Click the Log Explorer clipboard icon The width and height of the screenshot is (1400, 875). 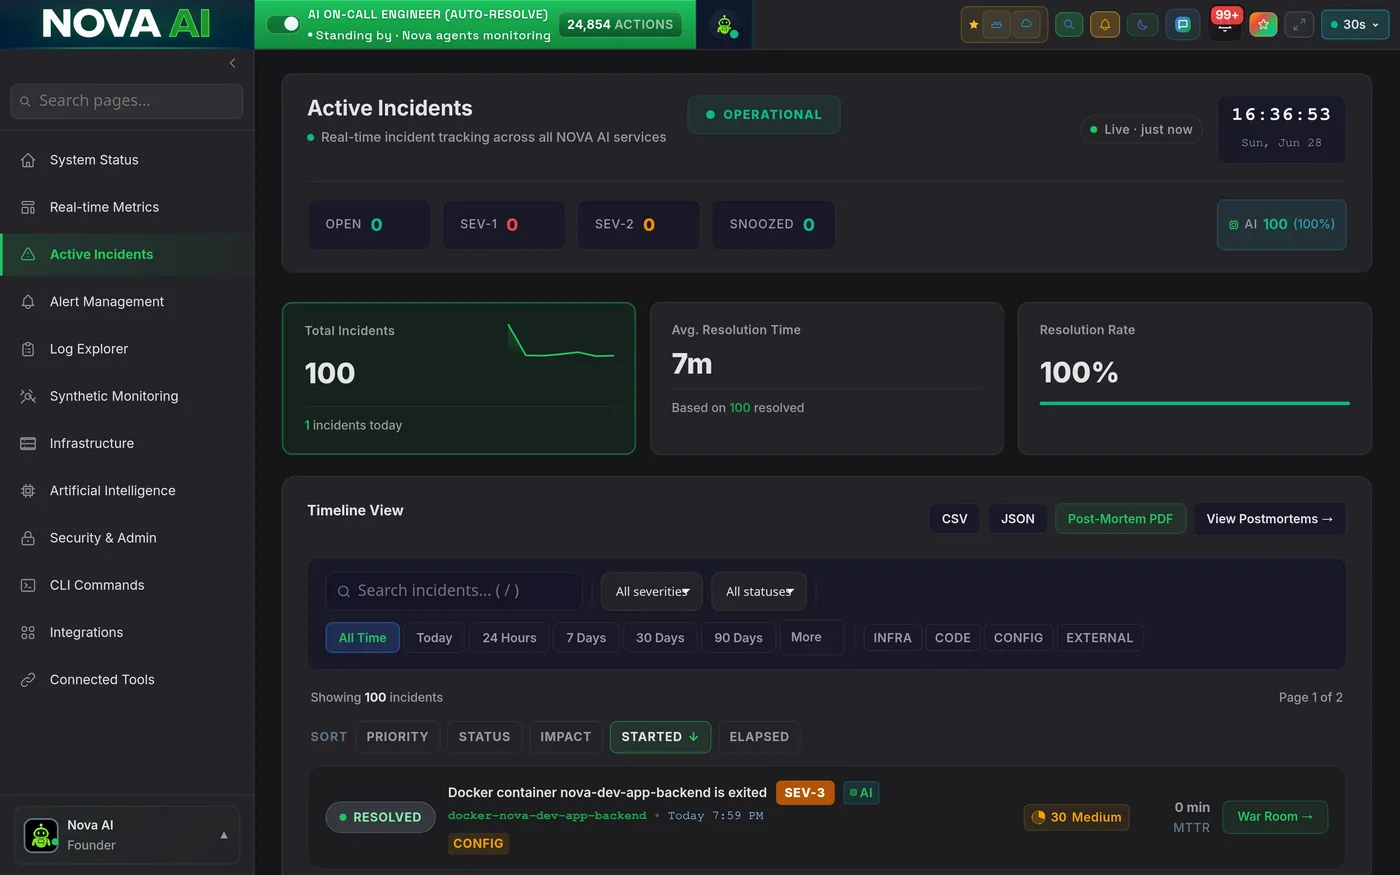pyautogui.click(x=28, y=349)
